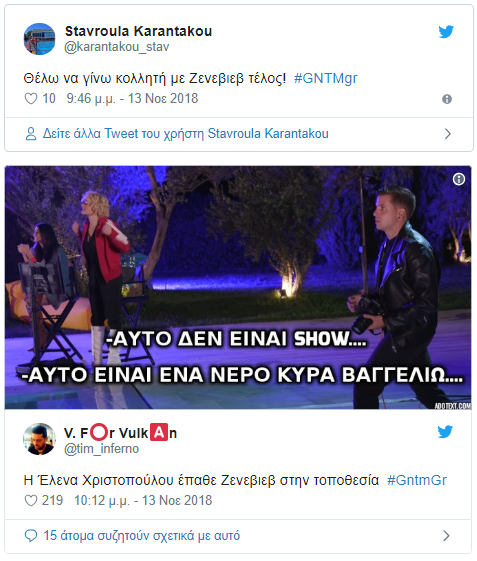
Task: Open the '10:12 μ.μ. - 13 Νοε 2018' timestamp
Action: [x=143, y=501]
